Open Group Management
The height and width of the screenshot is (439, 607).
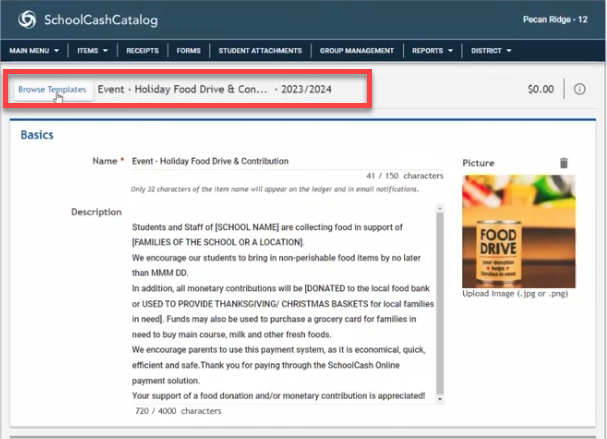click(357, 51)
